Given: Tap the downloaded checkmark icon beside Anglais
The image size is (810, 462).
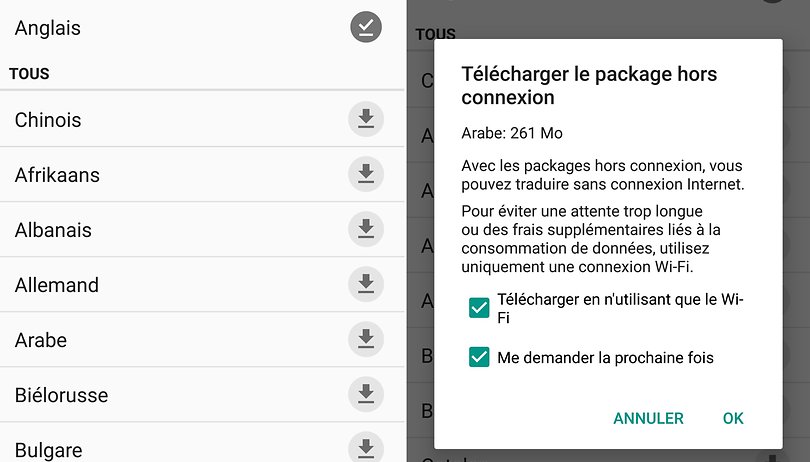Looking at the screenshot, I should tap(366, 27).
